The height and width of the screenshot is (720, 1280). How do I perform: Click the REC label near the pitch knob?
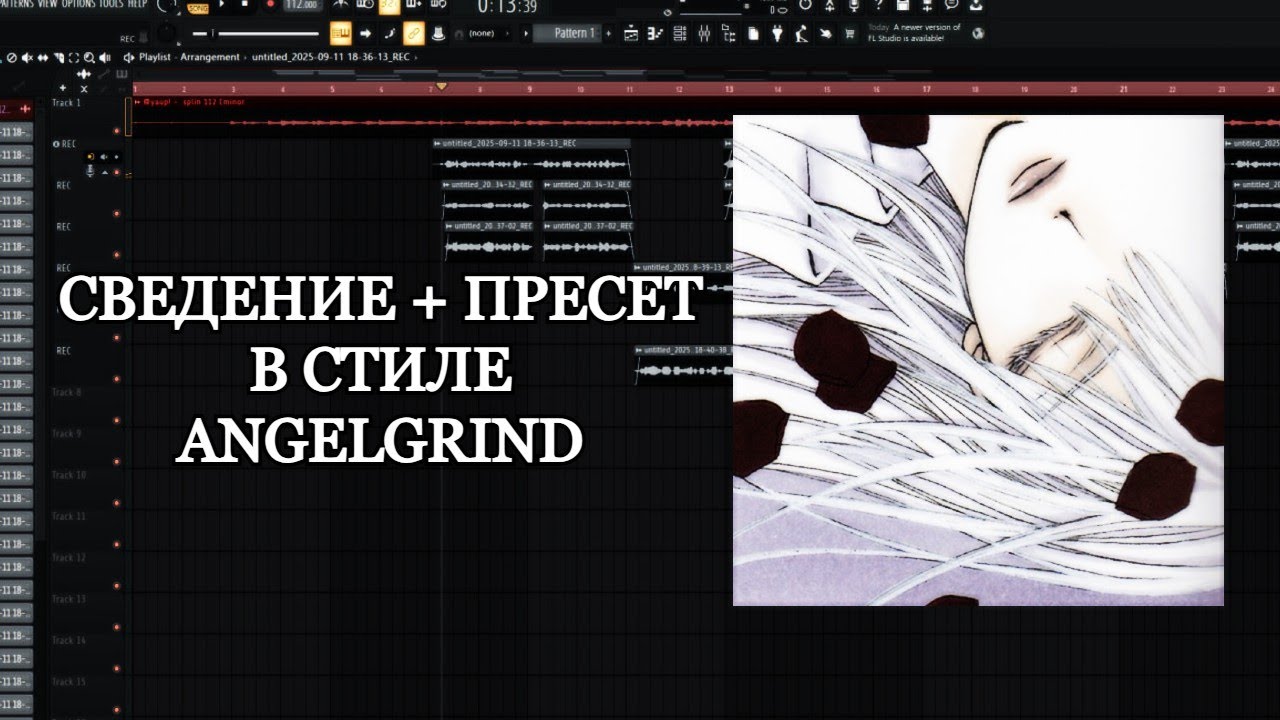click(127, 39)
